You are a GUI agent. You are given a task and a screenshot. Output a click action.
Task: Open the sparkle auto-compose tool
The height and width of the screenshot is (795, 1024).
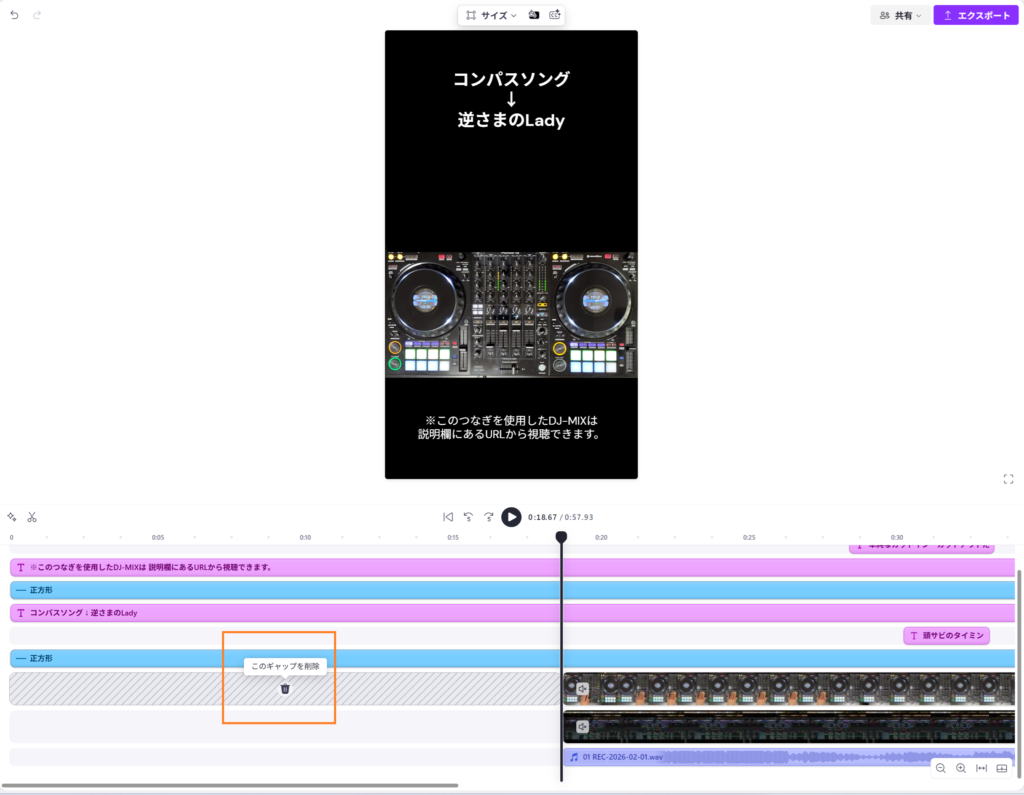[x=12, y=517]
